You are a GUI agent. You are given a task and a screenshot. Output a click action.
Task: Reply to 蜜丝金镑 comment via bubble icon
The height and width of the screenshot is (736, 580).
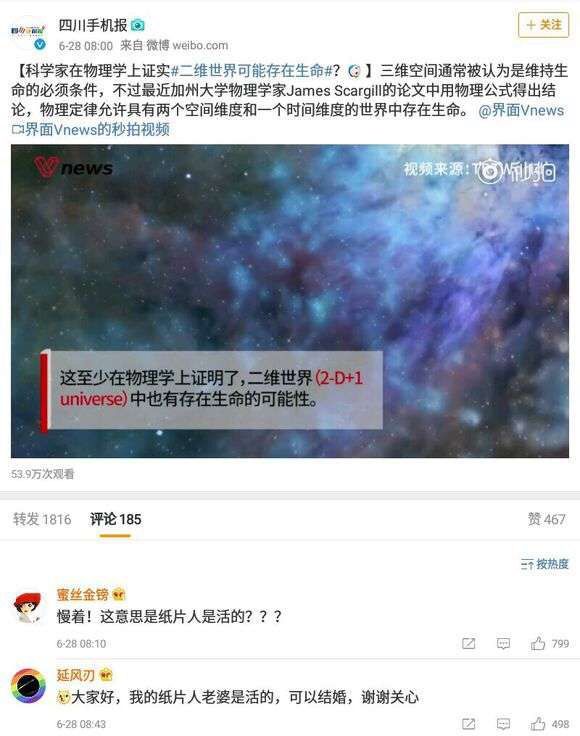(503, 644)
